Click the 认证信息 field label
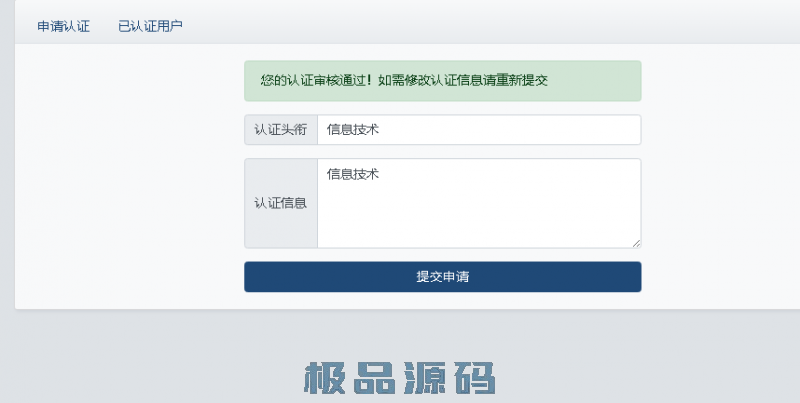 (281, 203)
